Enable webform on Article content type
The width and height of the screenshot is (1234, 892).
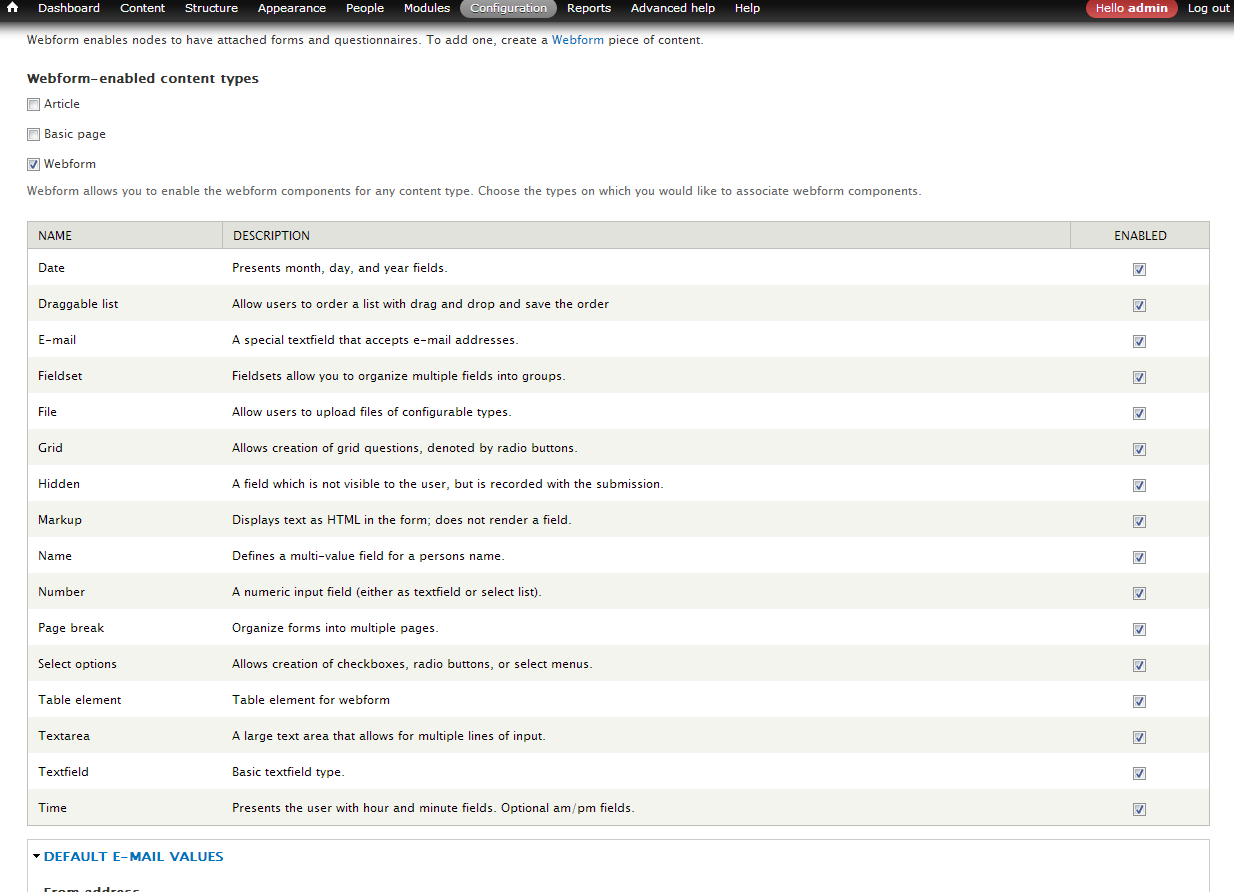(x=34, y=105)
